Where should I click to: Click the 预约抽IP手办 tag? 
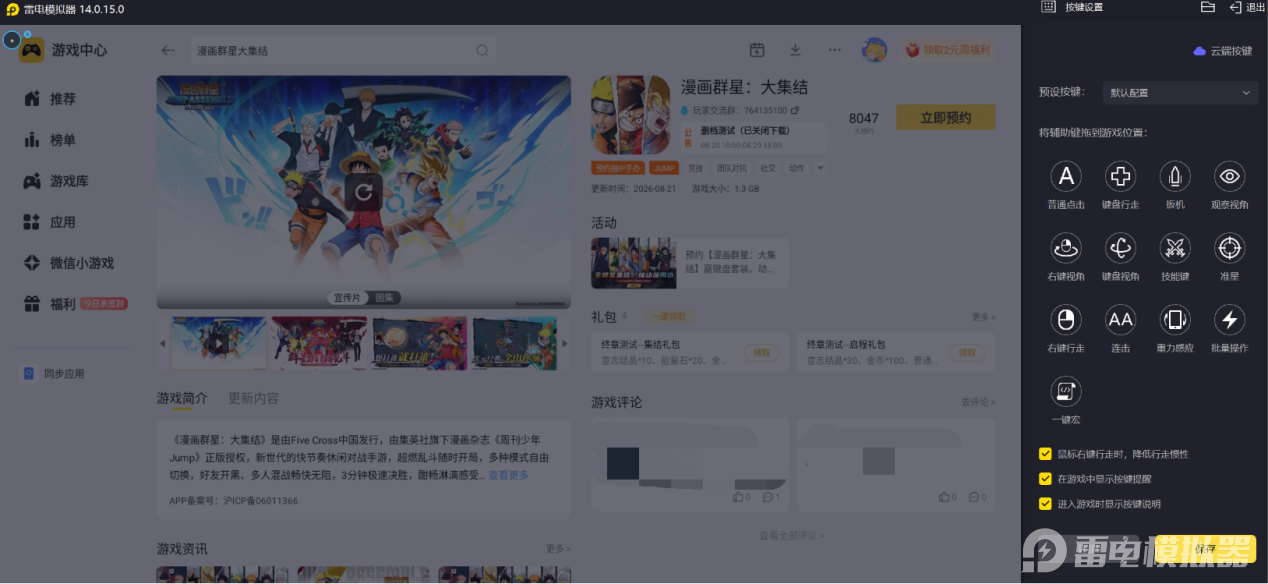(x=618, y=168)
